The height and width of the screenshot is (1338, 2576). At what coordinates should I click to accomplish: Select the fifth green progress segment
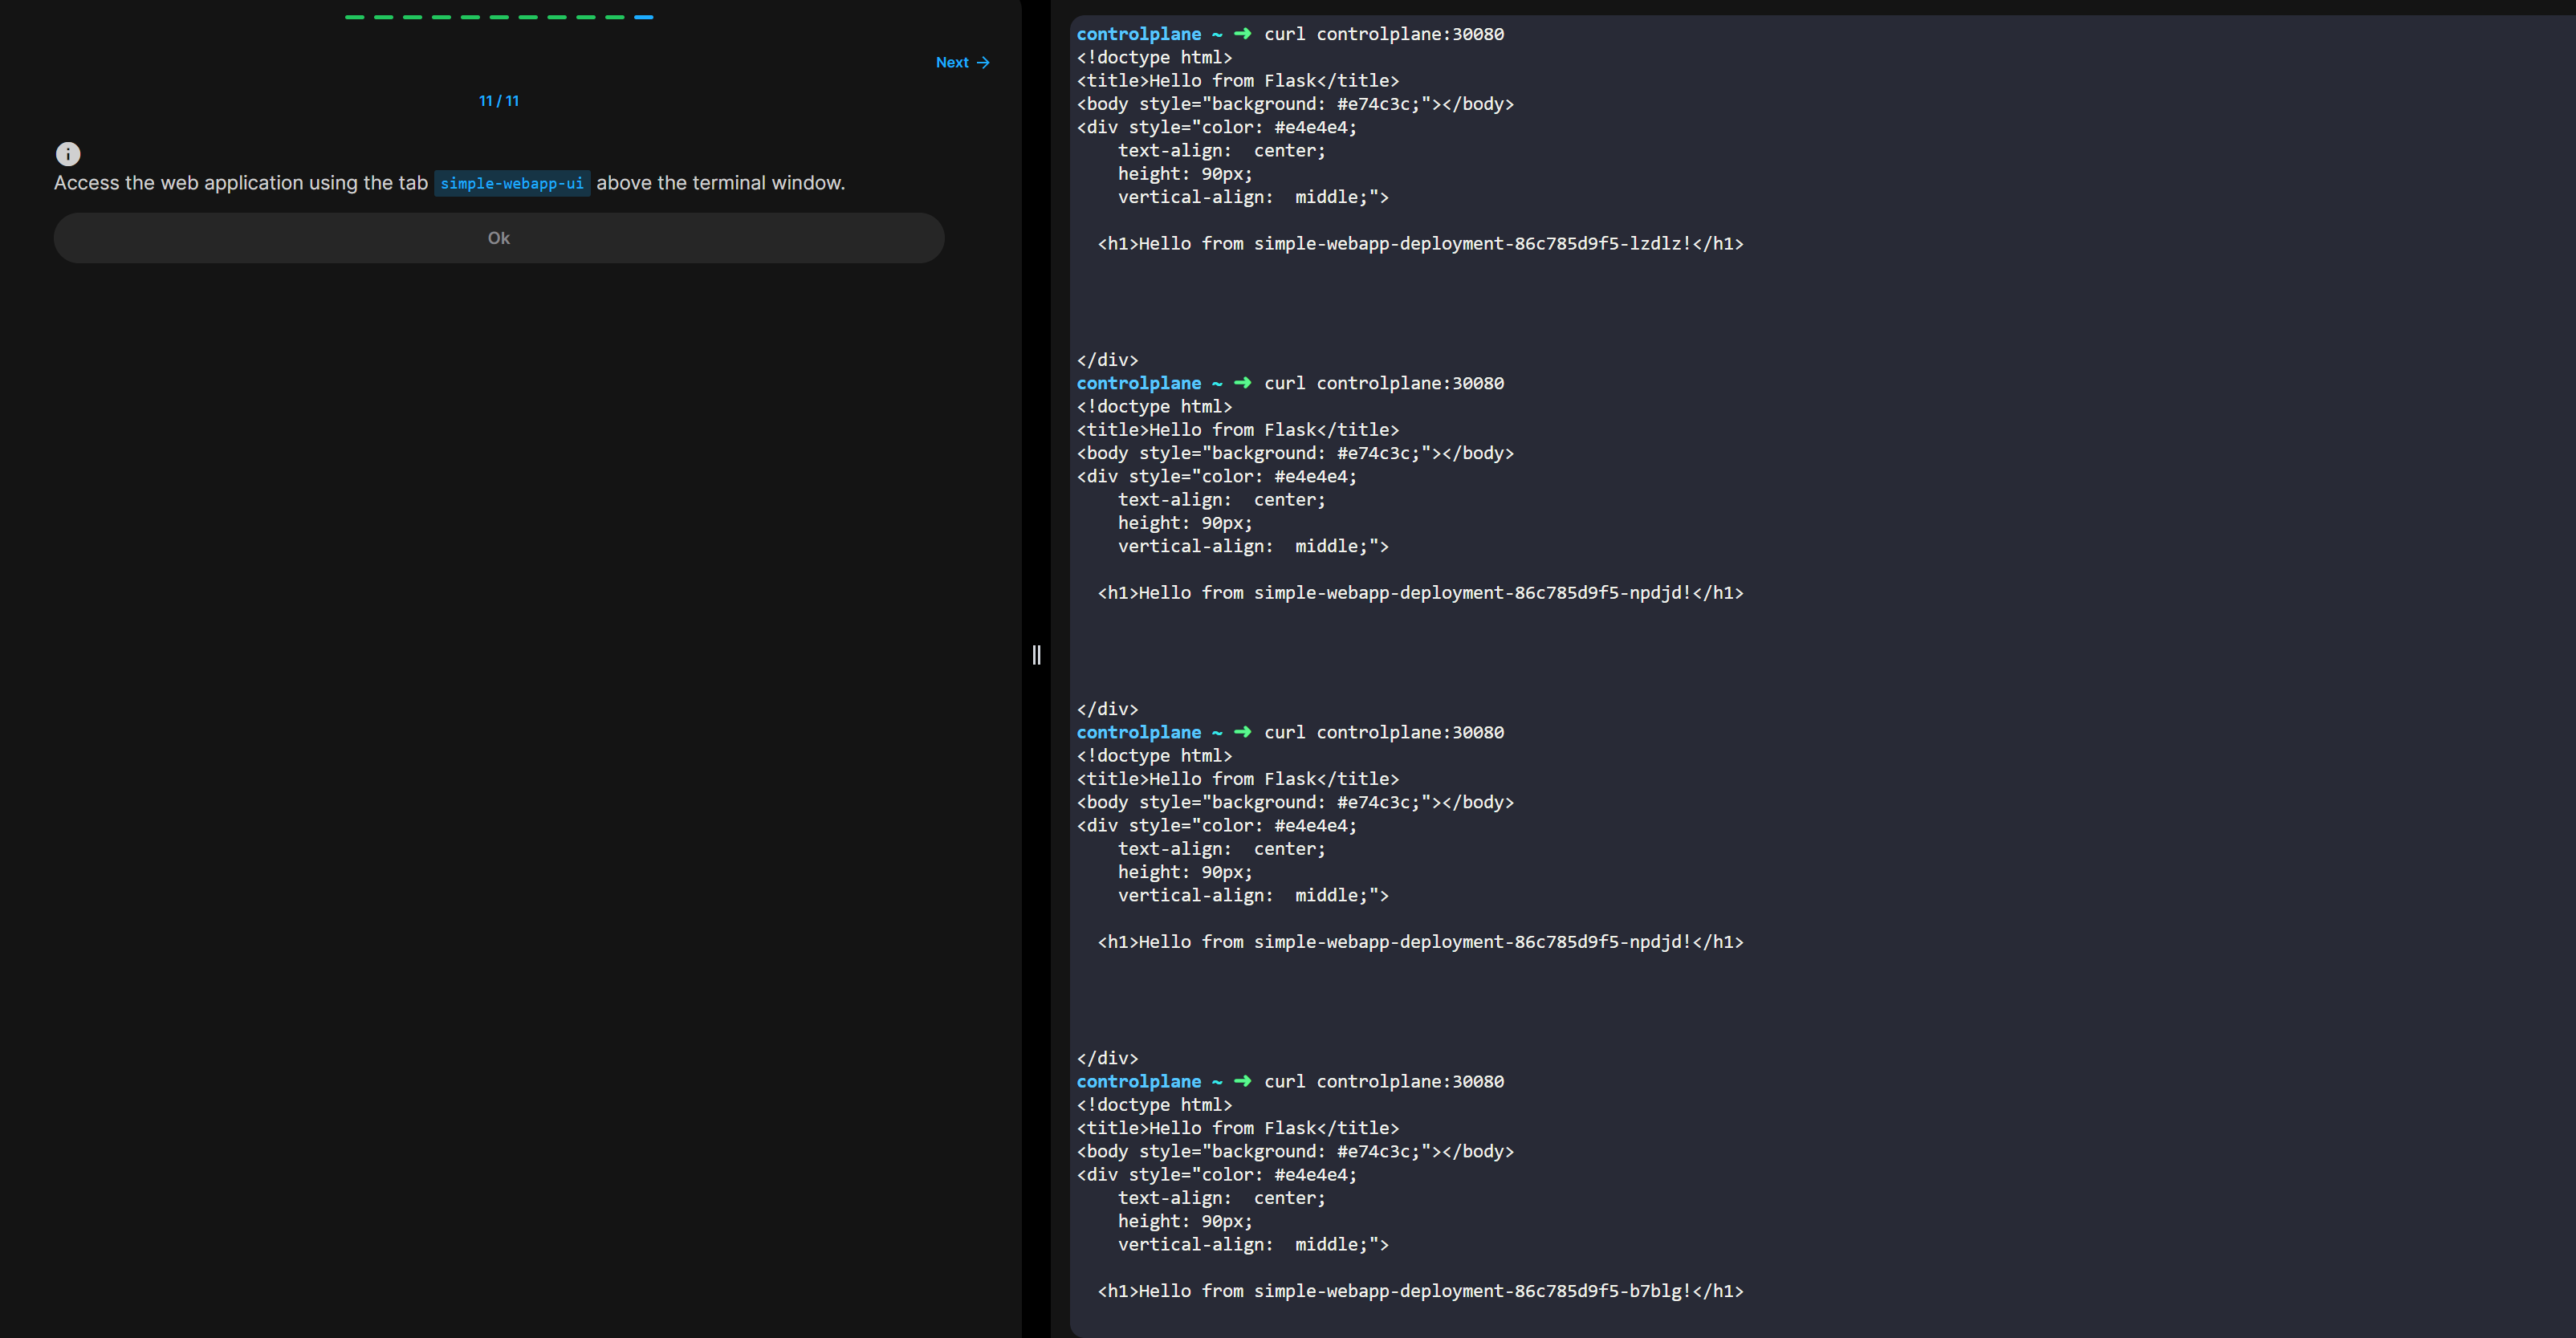coord(470,17)
